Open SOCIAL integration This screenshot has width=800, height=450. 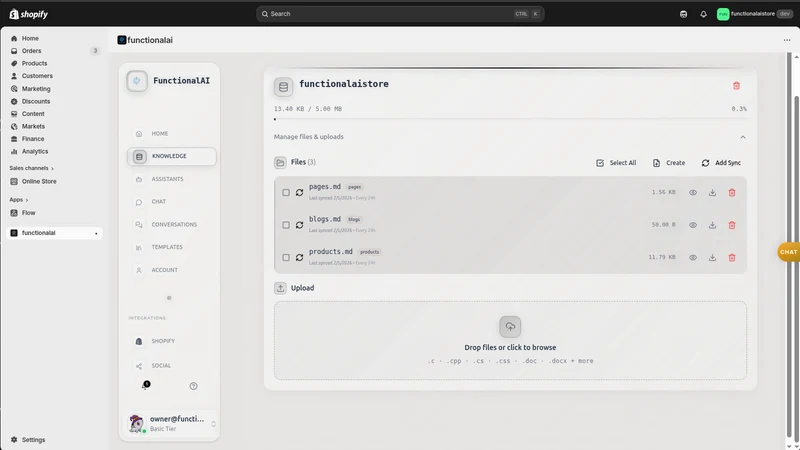click(x=161, y=366)
